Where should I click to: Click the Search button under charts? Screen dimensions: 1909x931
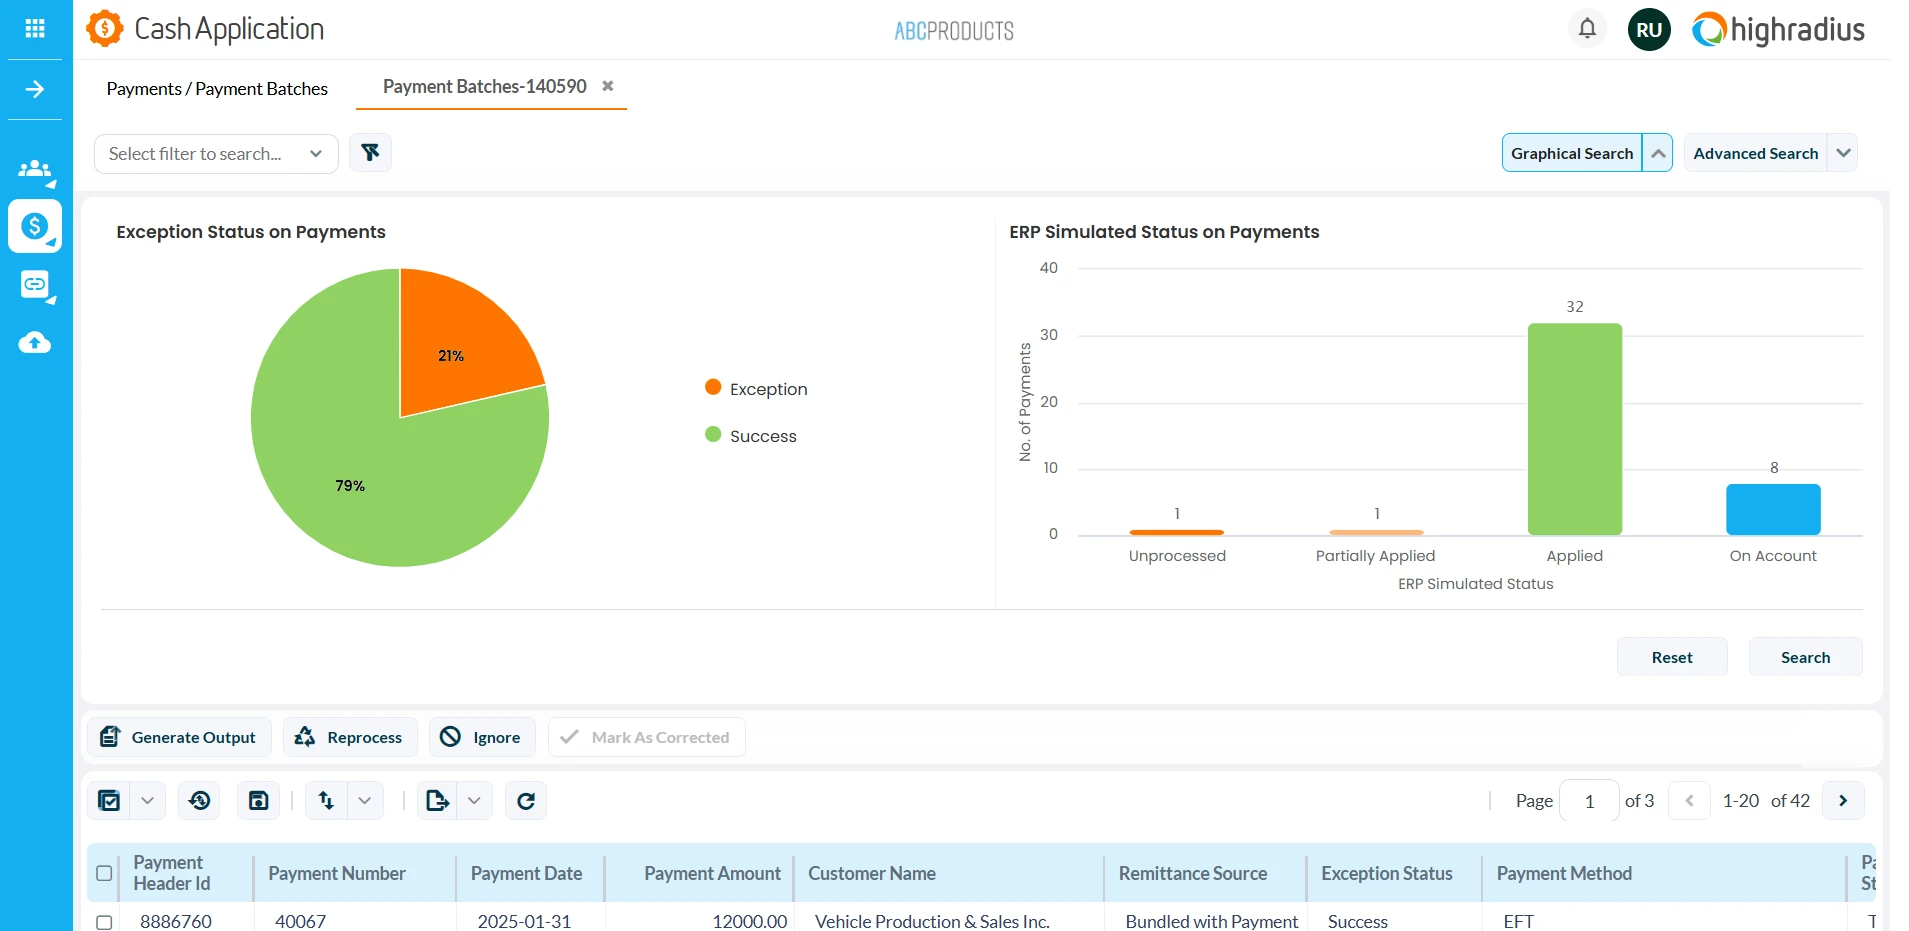pyautogui.click(x=1805, y=657)
